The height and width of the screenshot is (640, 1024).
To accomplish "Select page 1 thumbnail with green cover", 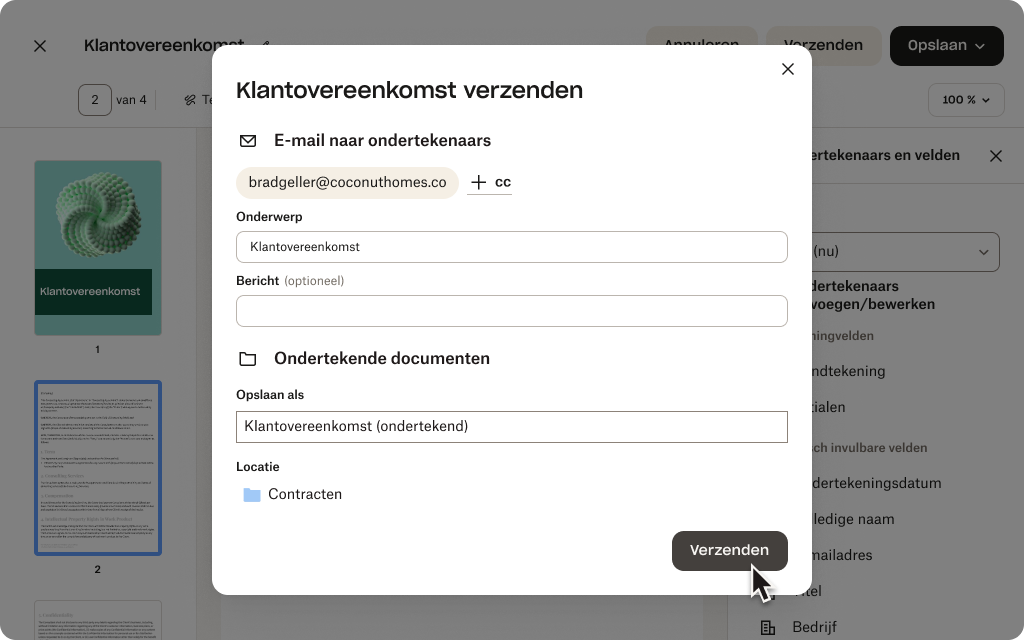I will coord(98,248).
